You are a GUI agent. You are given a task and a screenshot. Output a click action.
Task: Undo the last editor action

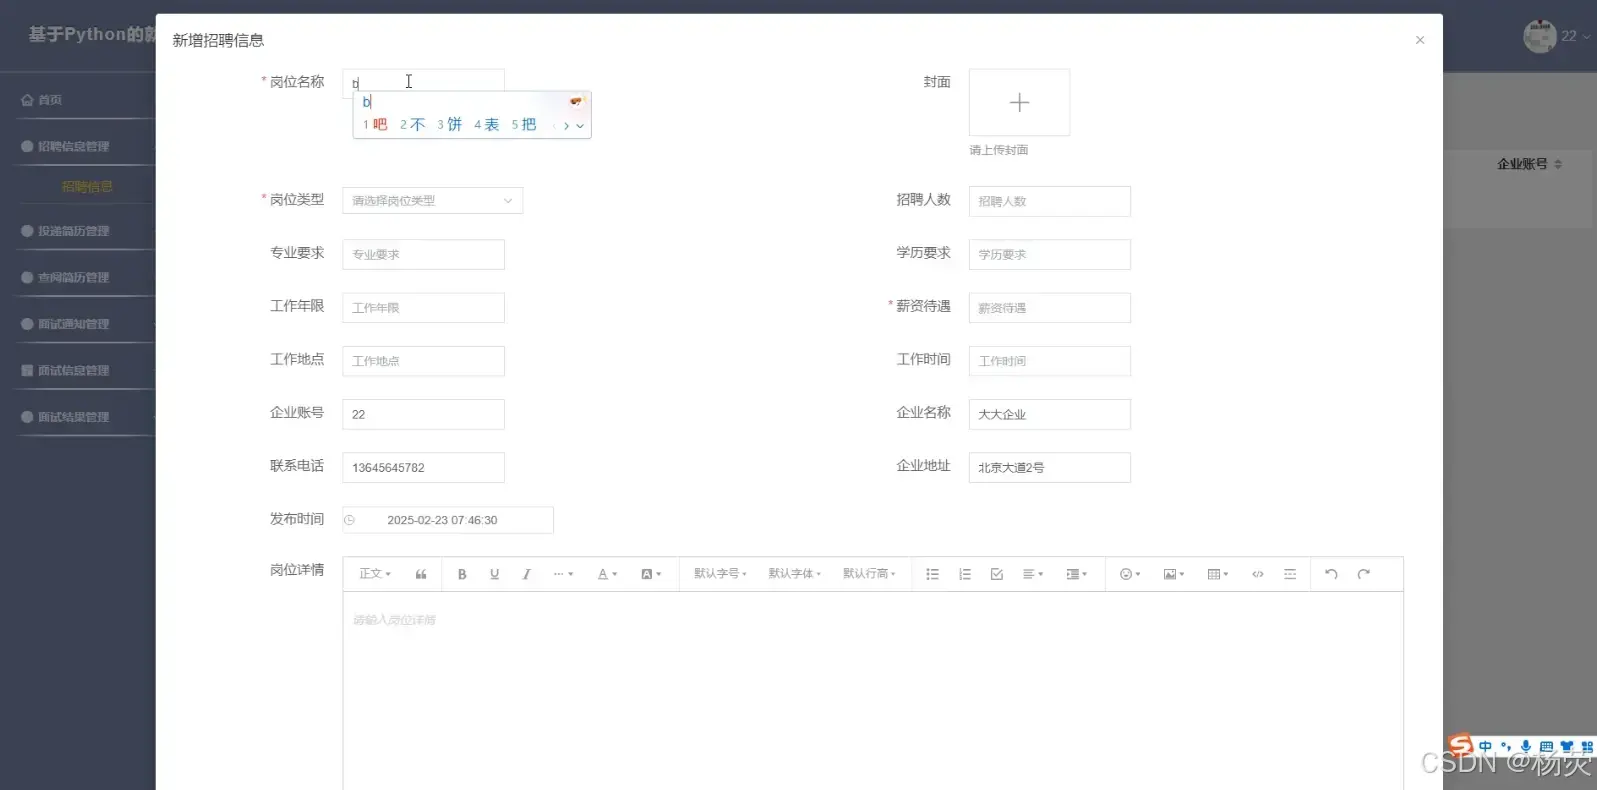[1331, 574]
